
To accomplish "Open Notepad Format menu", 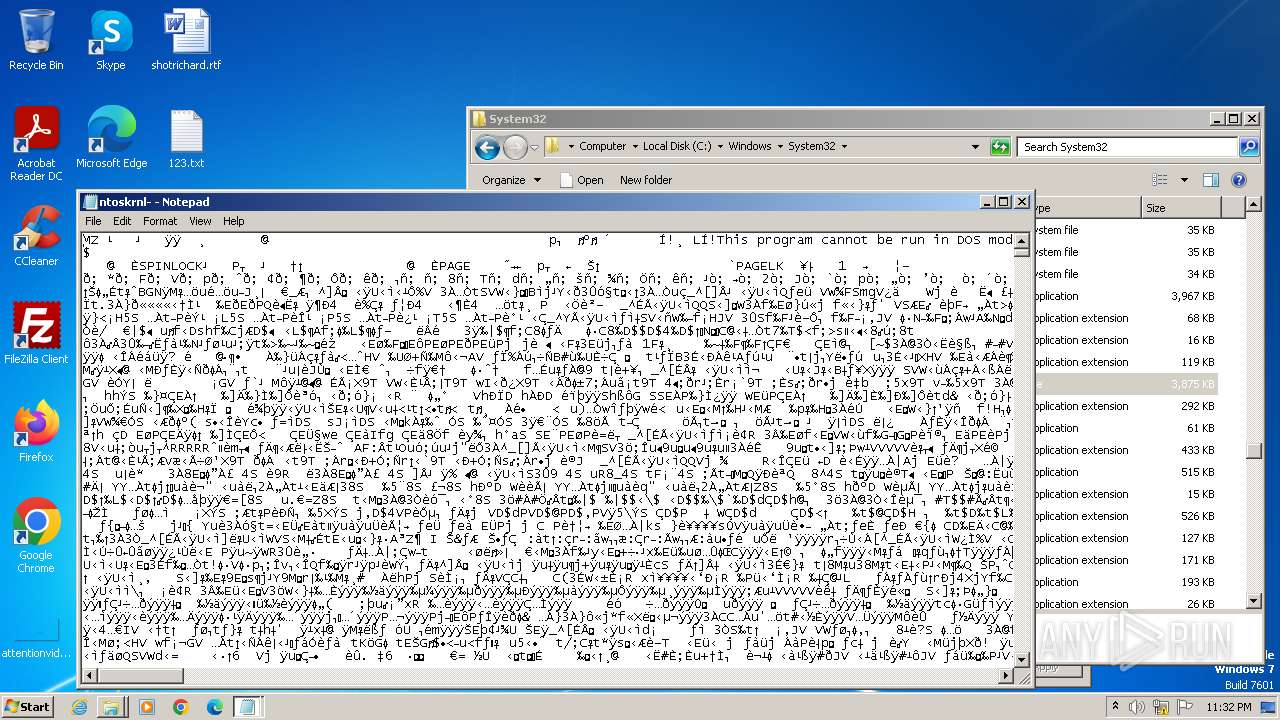I will [x=160, y=221].
